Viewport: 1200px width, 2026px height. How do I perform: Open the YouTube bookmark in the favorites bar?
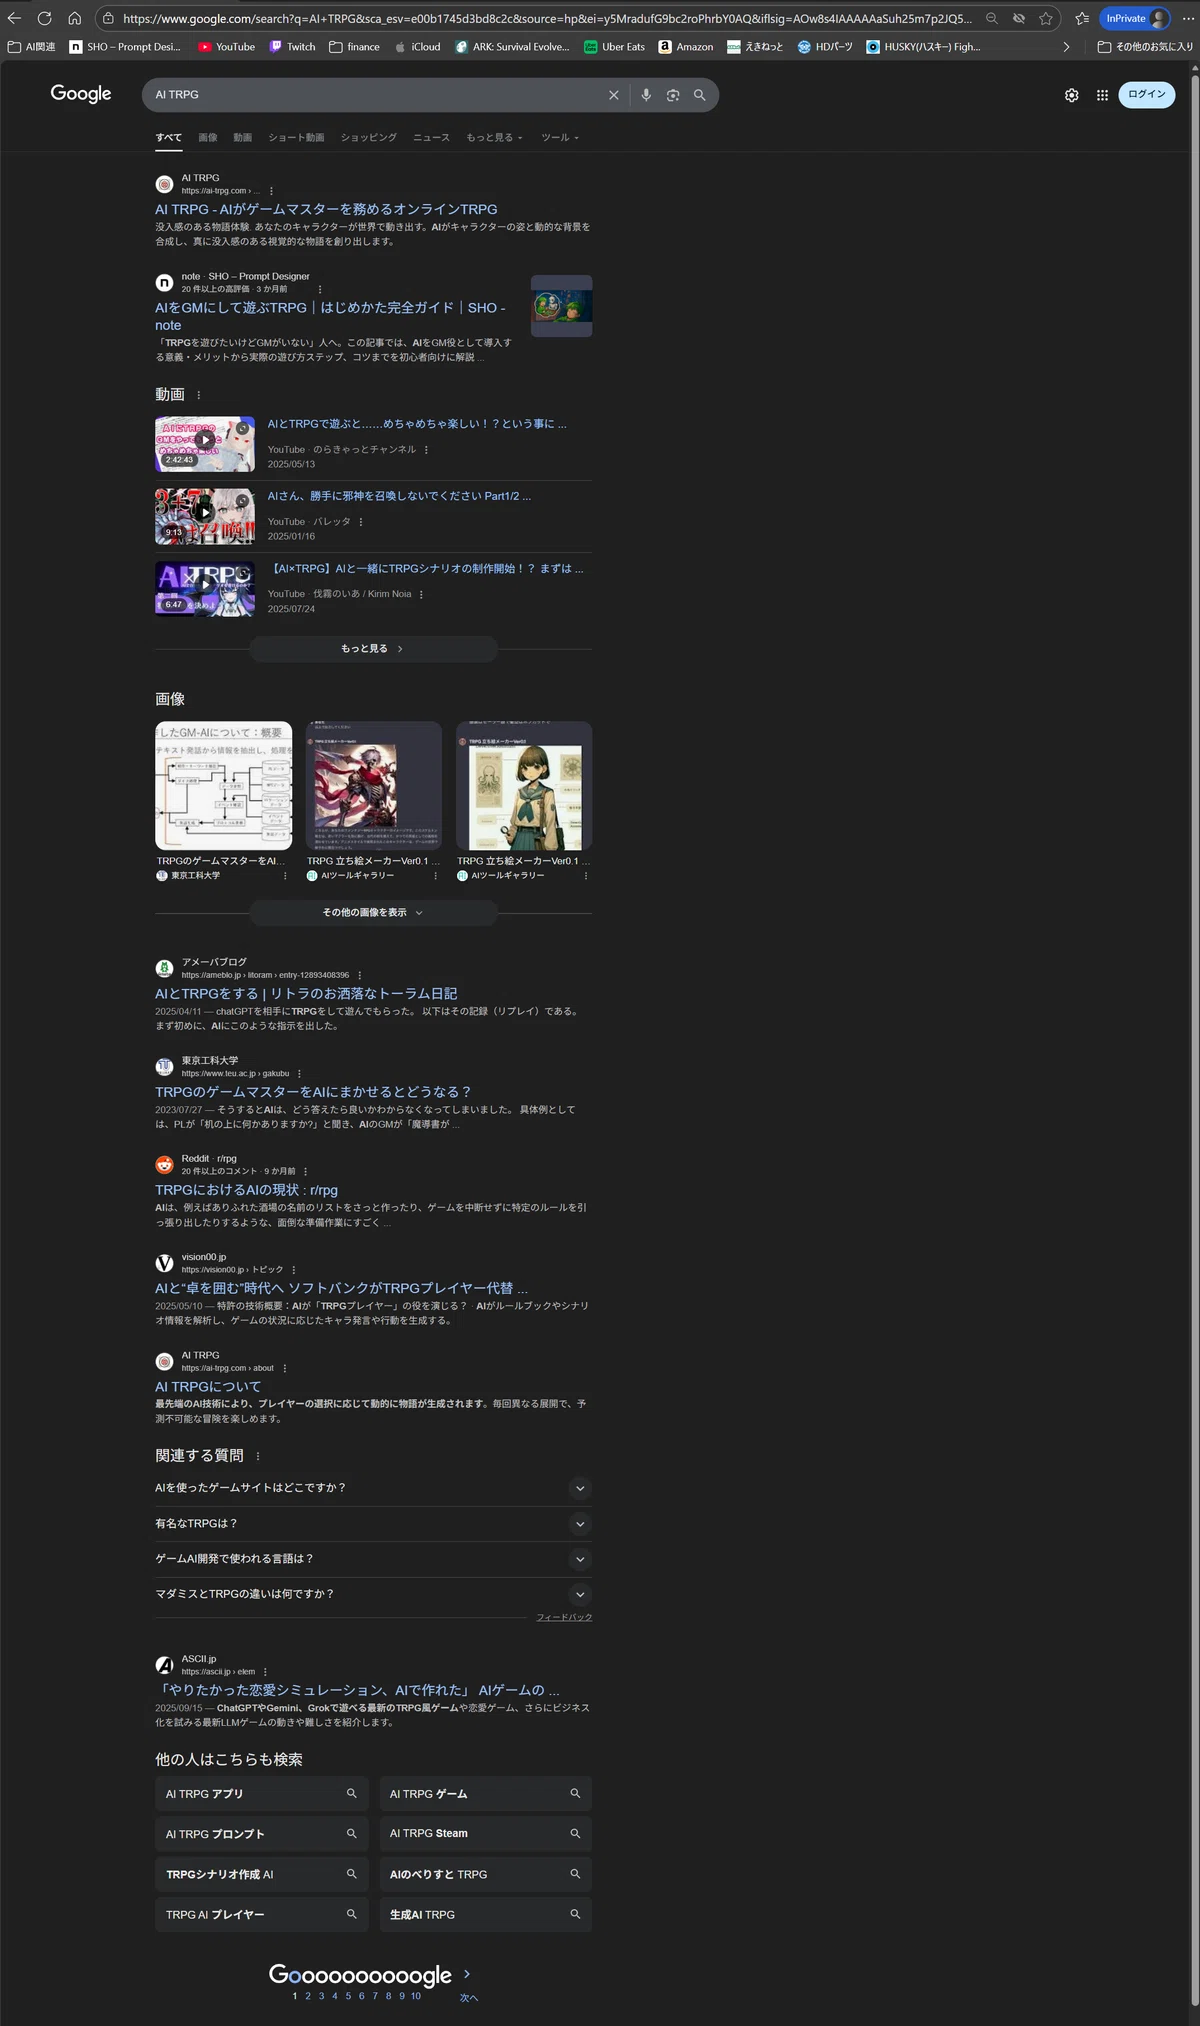point(226,47)
